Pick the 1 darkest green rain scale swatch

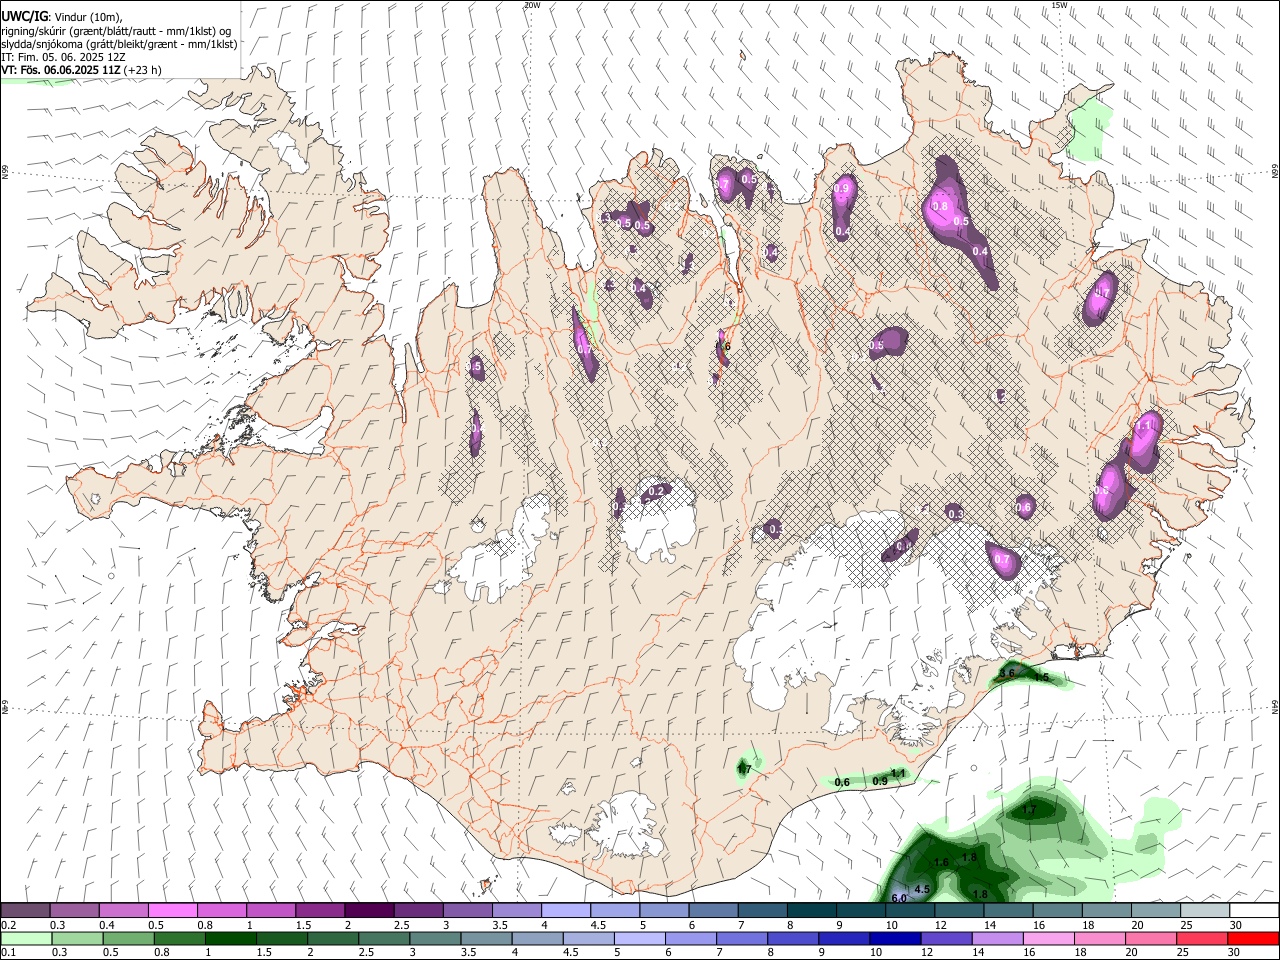[x=230, y=938]
